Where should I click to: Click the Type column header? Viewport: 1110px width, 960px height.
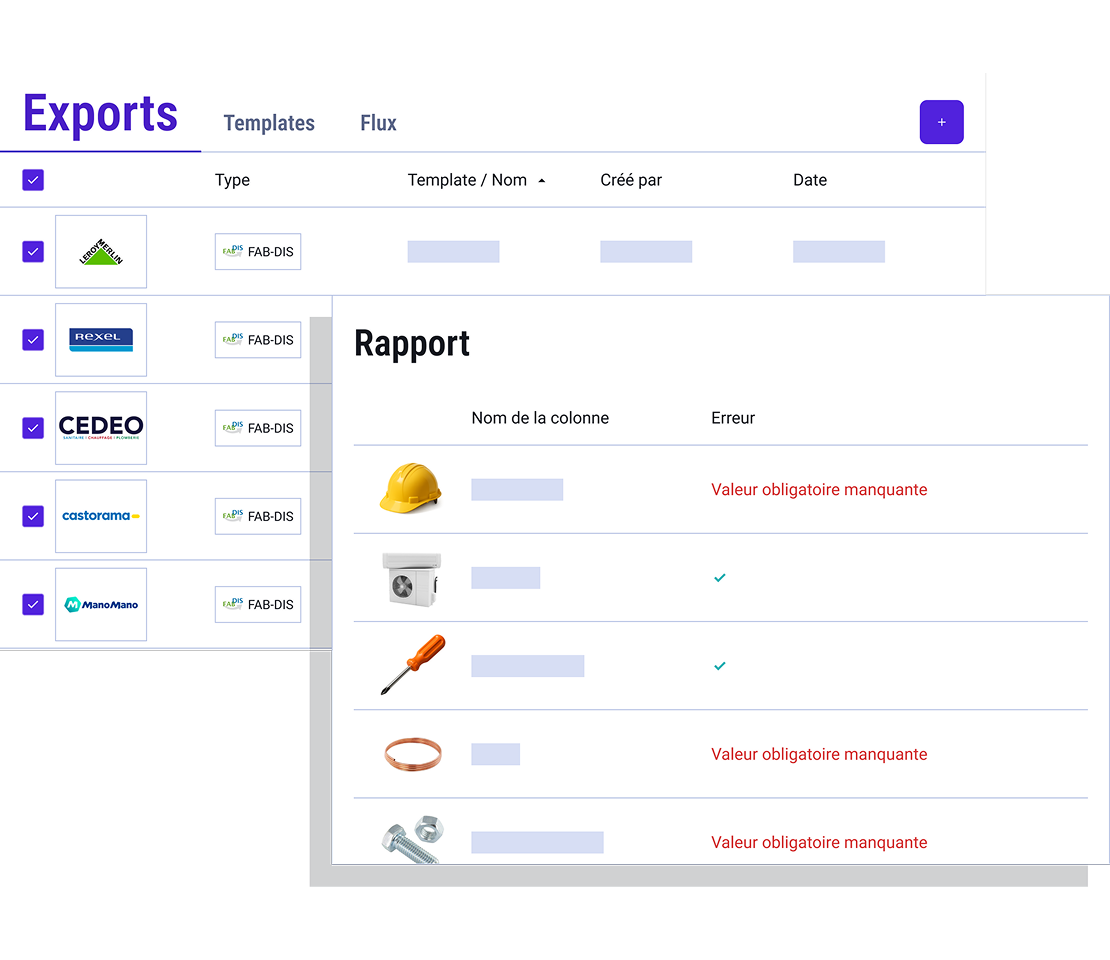click(232, 180)
